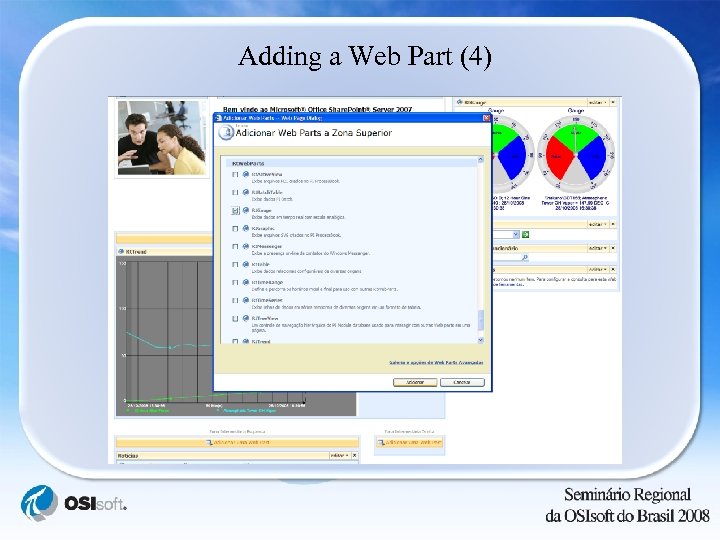Click the right gauge dial chart

pyautogui.click(x=576, y=154)
